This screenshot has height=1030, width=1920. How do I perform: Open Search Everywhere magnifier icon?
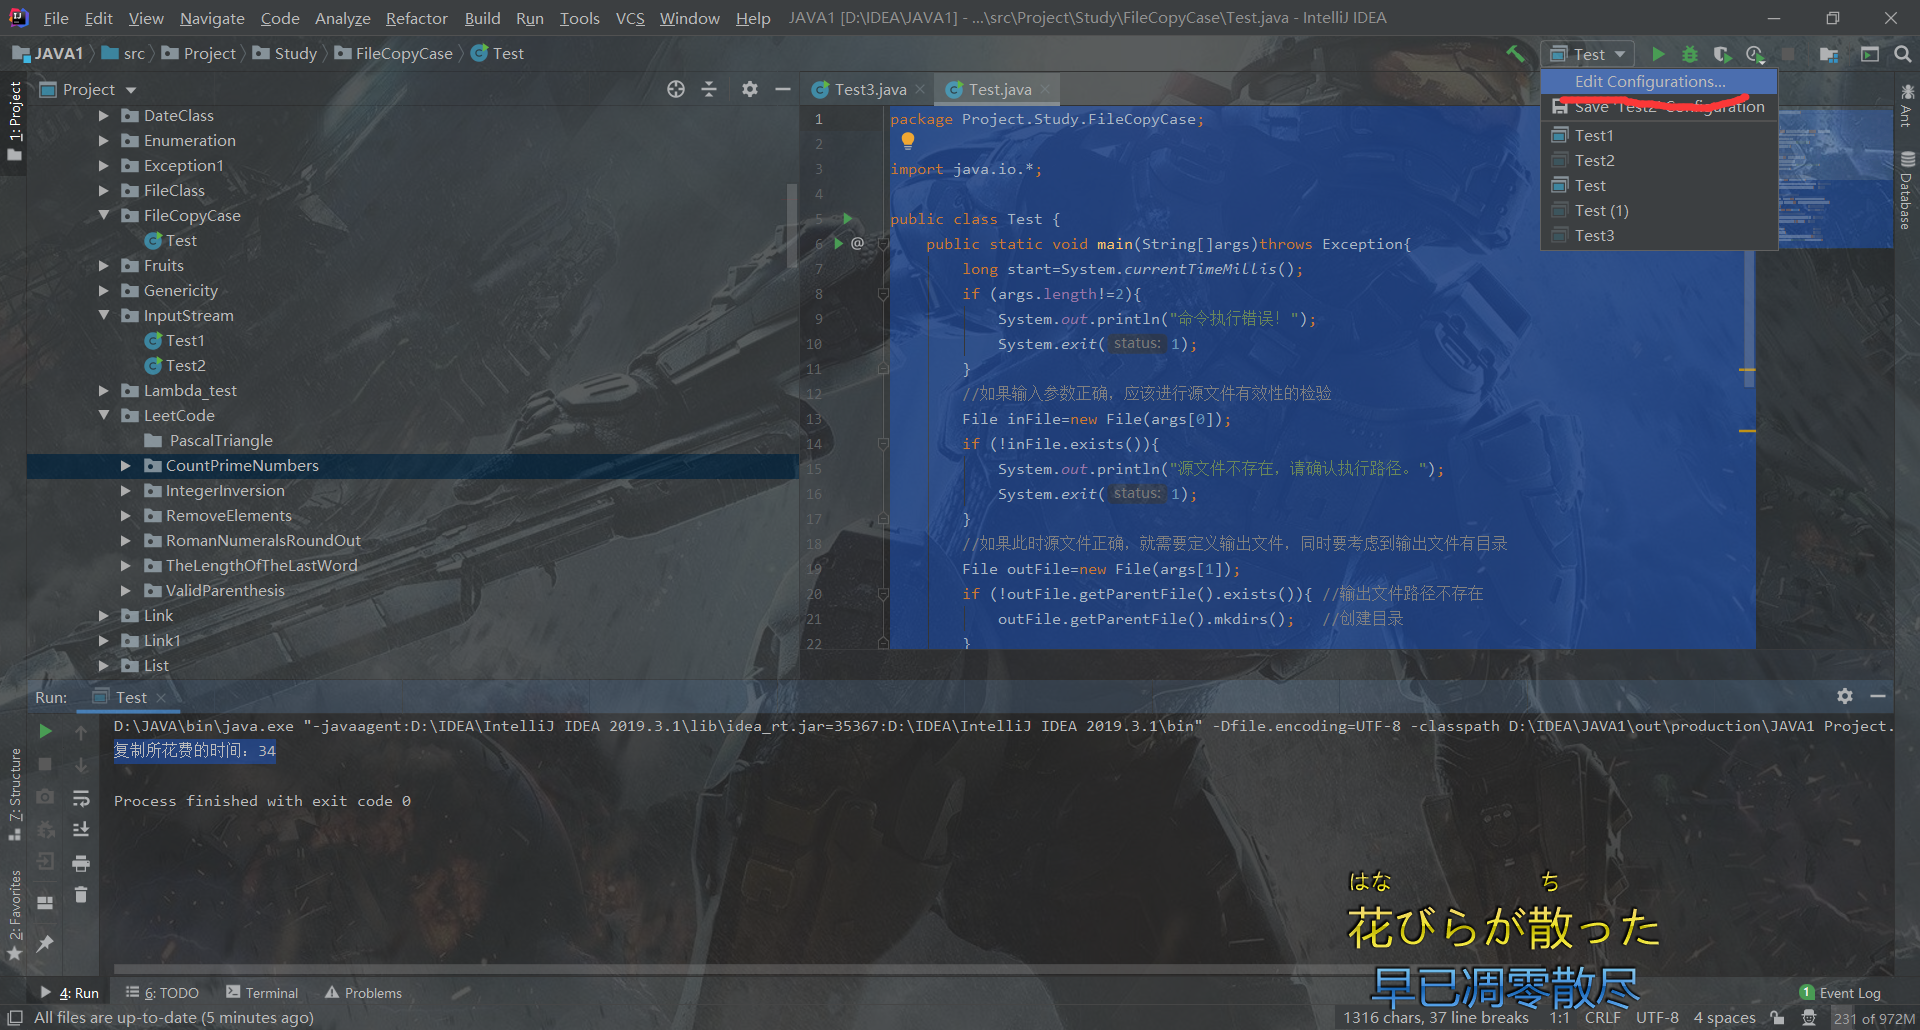pyautogui.click(x=1903, y=54)
